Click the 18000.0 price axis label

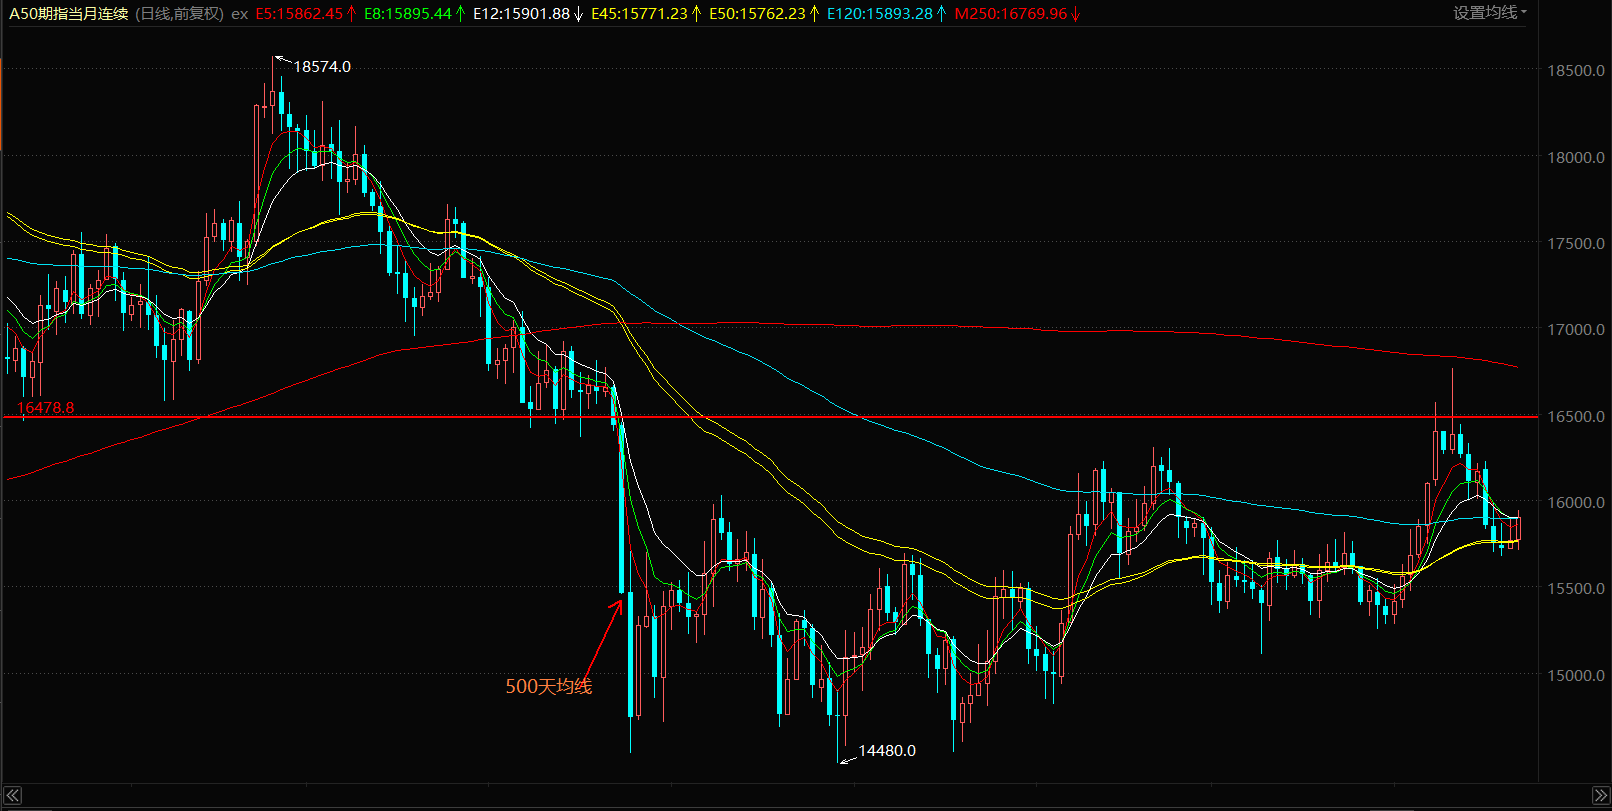tap(1576, 158)
